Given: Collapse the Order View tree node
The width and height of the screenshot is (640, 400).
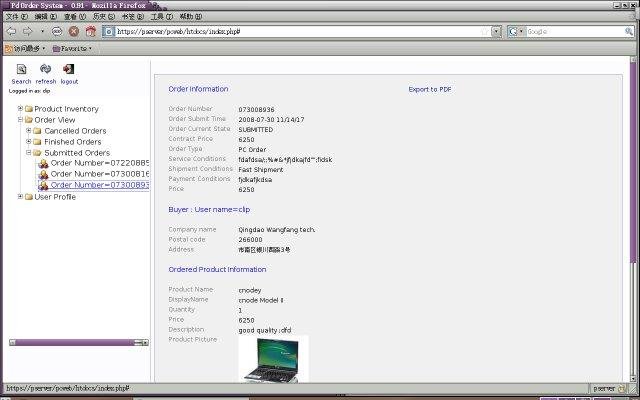Looking at the screenshot, I should pos(20,120).
